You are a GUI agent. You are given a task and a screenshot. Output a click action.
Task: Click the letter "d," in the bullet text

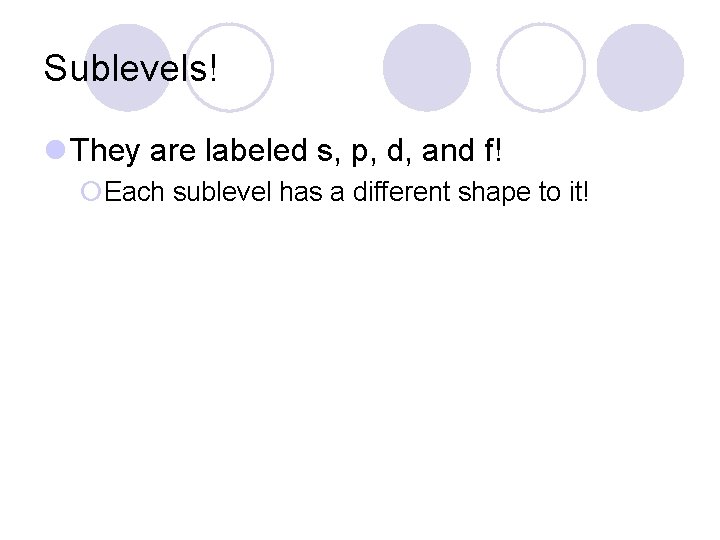[399, 151]
